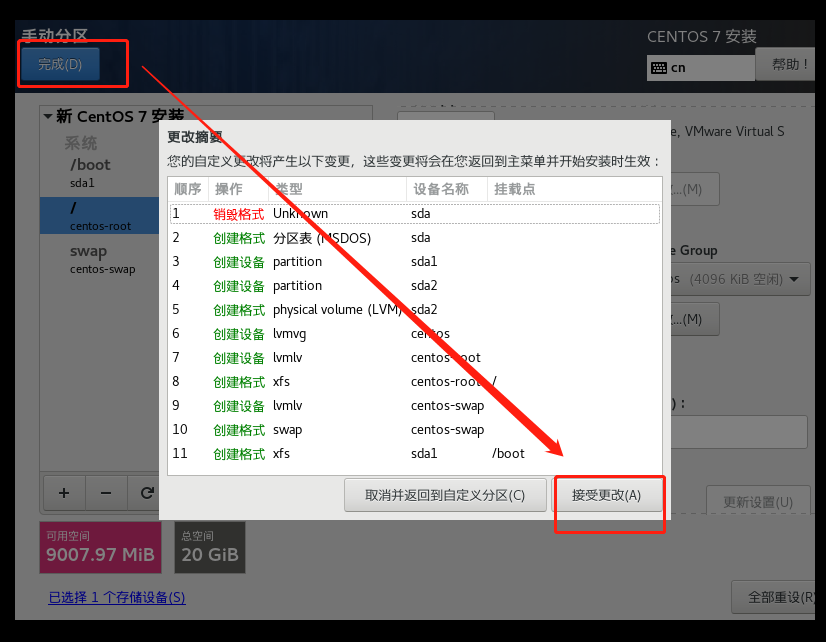
Task: Select row 5 physical volume (LVM) sda2
Action: tap(415, 310)
